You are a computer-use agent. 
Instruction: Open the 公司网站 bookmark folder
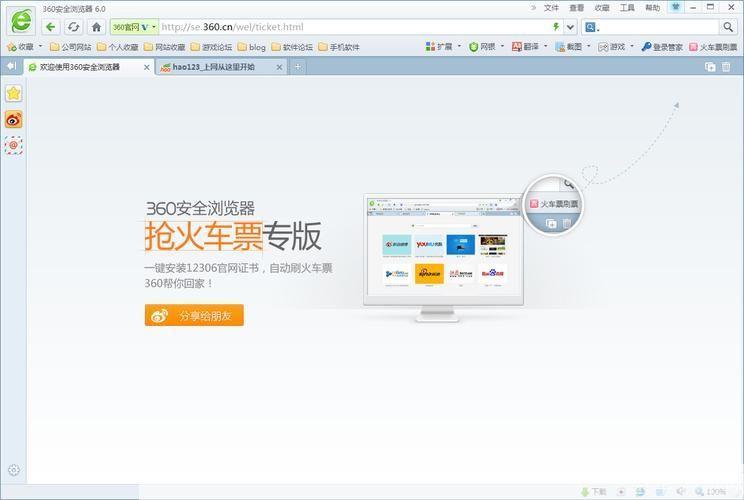pyautogui.click(x=71, y=47)
